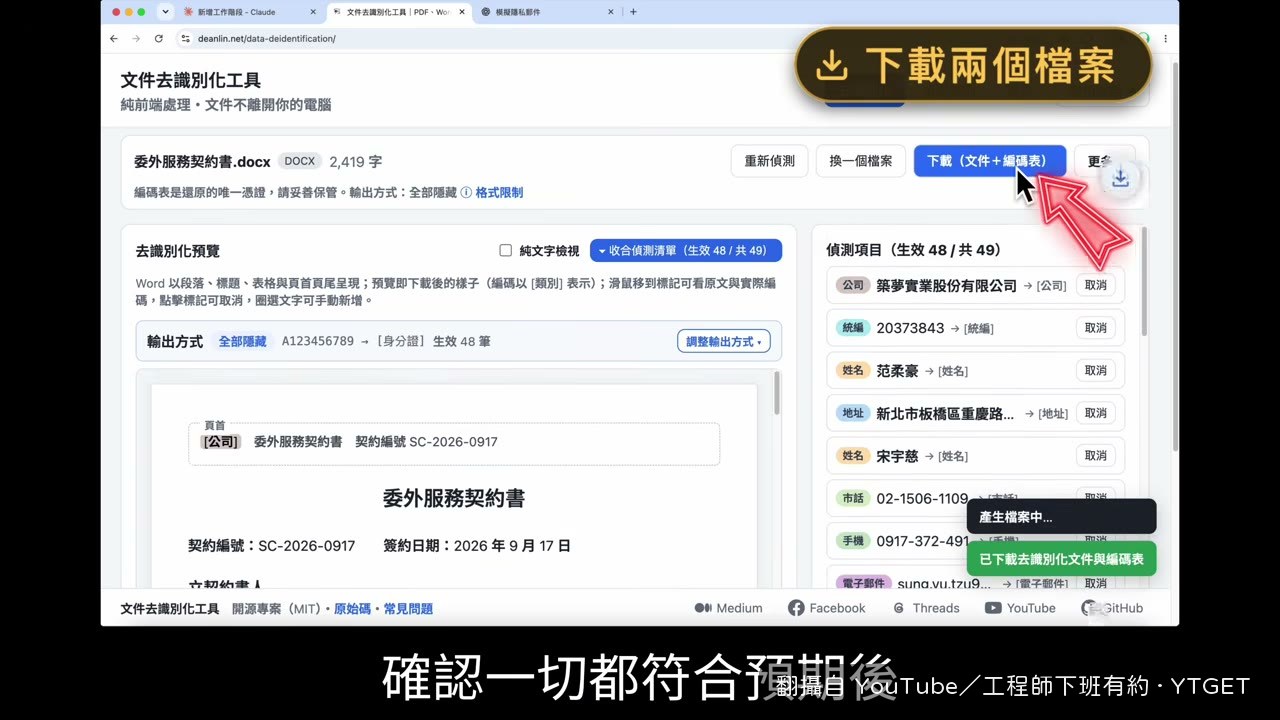Go back using the browser back arrow

click(x=114, y=38)
